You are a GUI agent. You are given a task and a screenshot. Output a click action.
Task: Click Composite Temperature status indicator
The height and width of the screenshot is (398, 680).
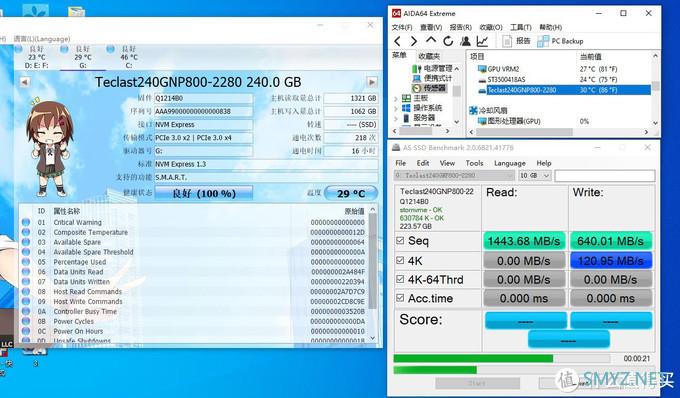(x=26, y=232)
